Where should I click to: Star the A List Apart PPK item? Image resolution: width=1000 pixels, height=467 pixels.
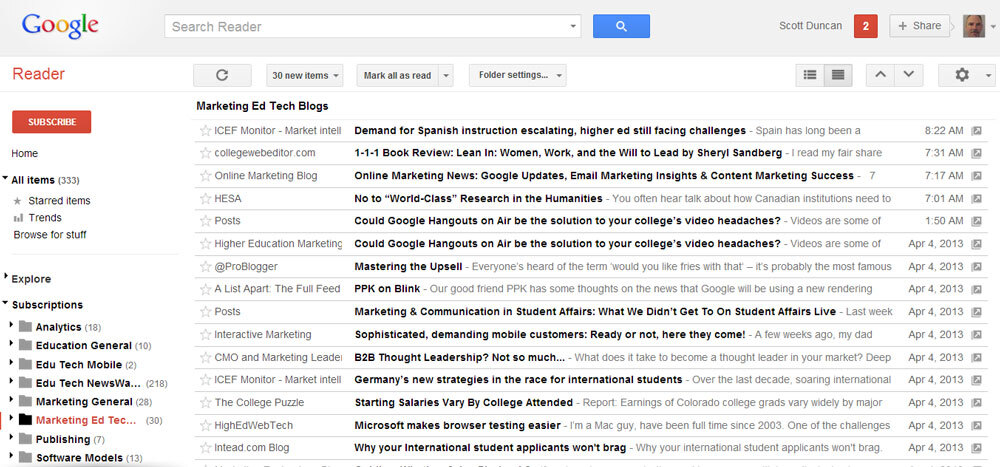point(205,290)
